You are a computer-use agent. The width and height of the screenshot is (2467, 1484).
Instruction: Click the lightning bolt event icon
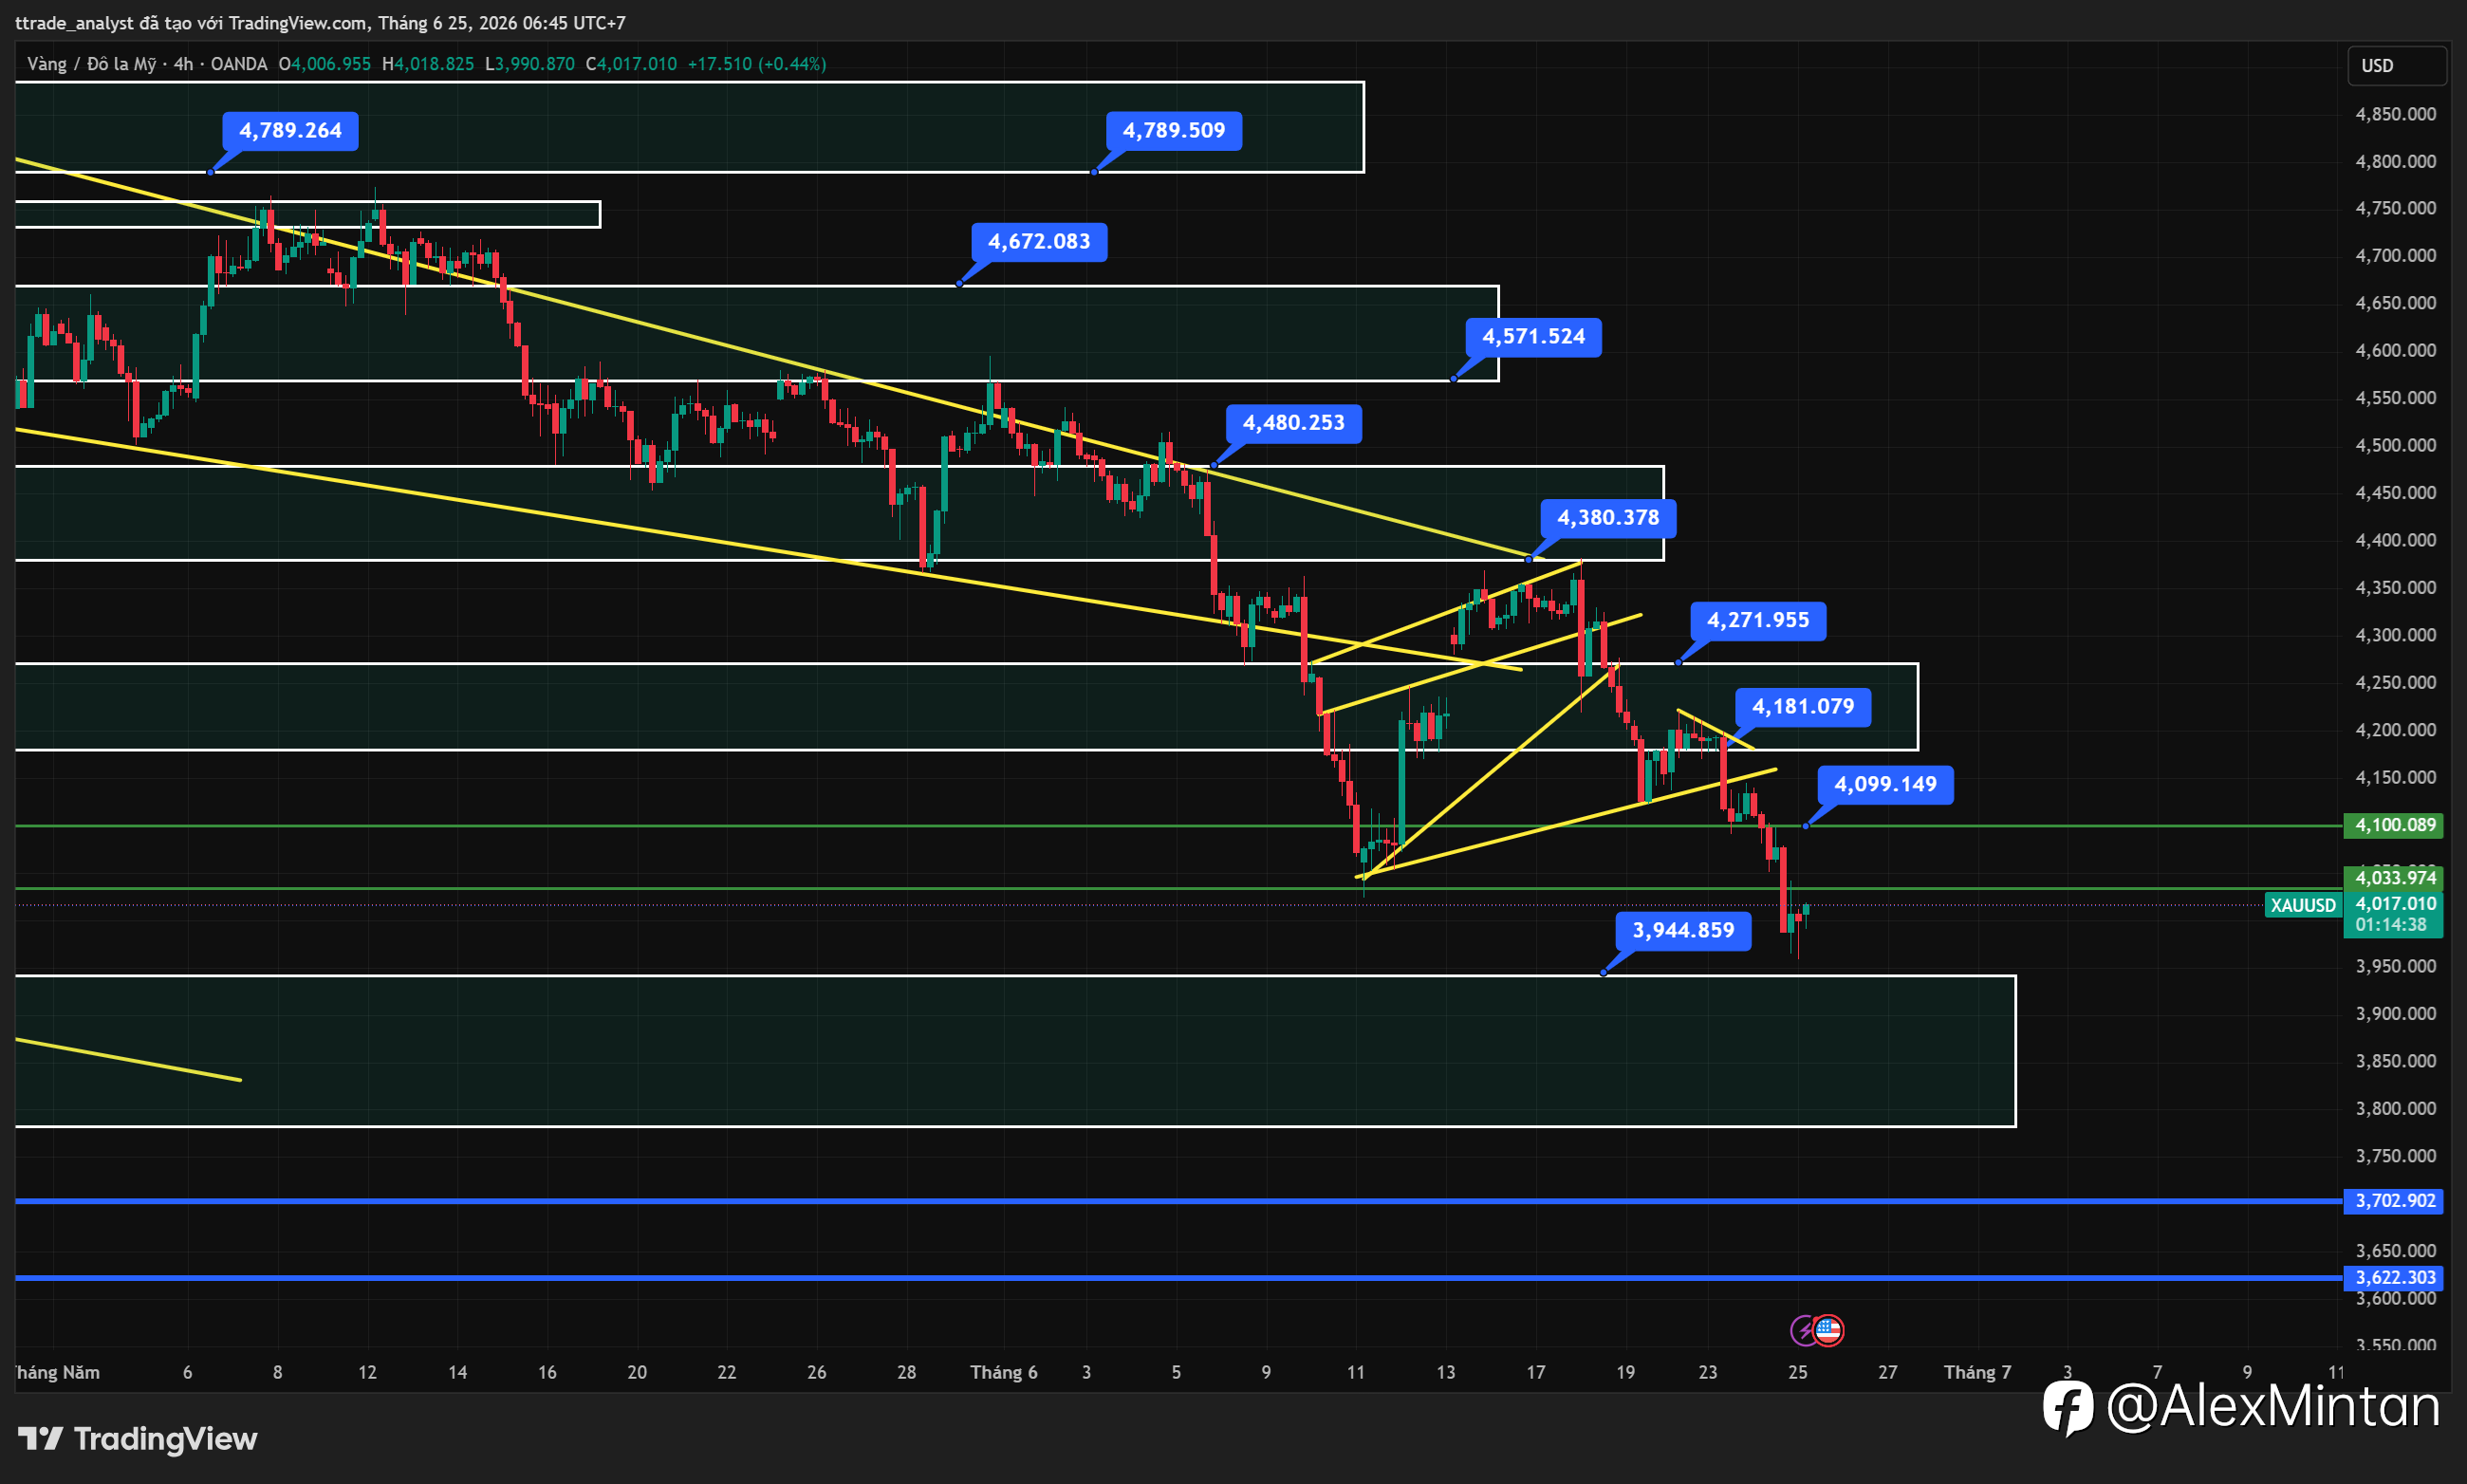[x=1803, y=1331]
